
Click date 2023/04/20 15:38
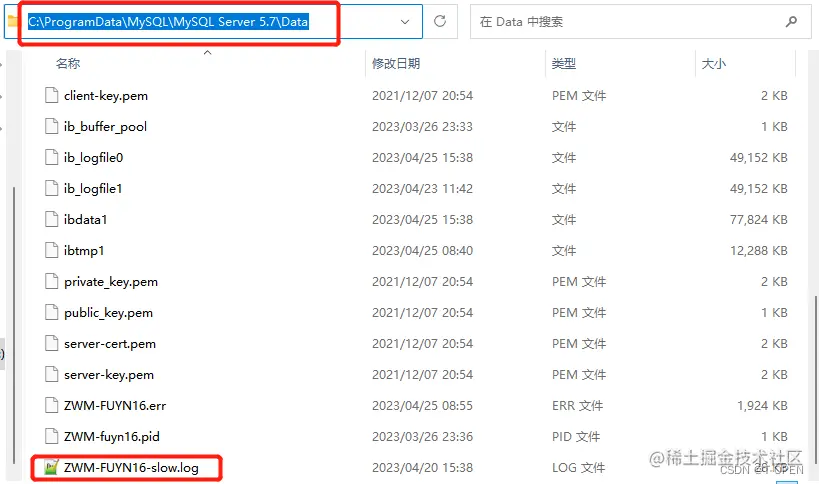coord(423,467)
